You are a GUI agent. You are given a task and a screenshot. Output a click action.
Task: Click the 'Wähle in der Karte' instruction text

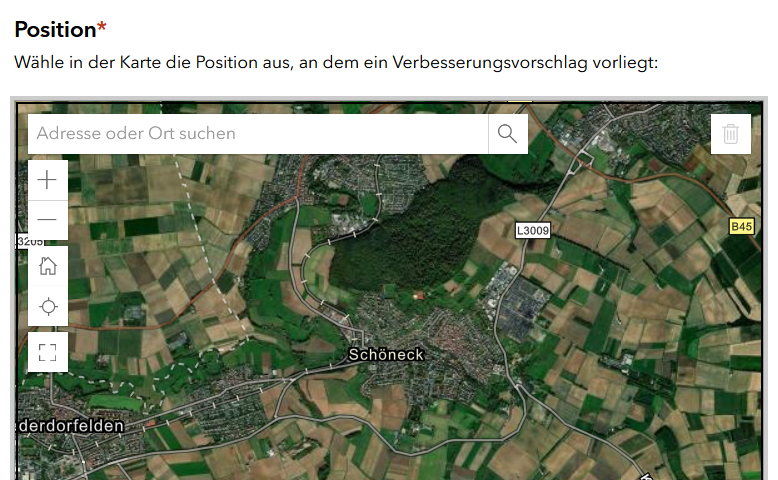(x=336, y=63)
